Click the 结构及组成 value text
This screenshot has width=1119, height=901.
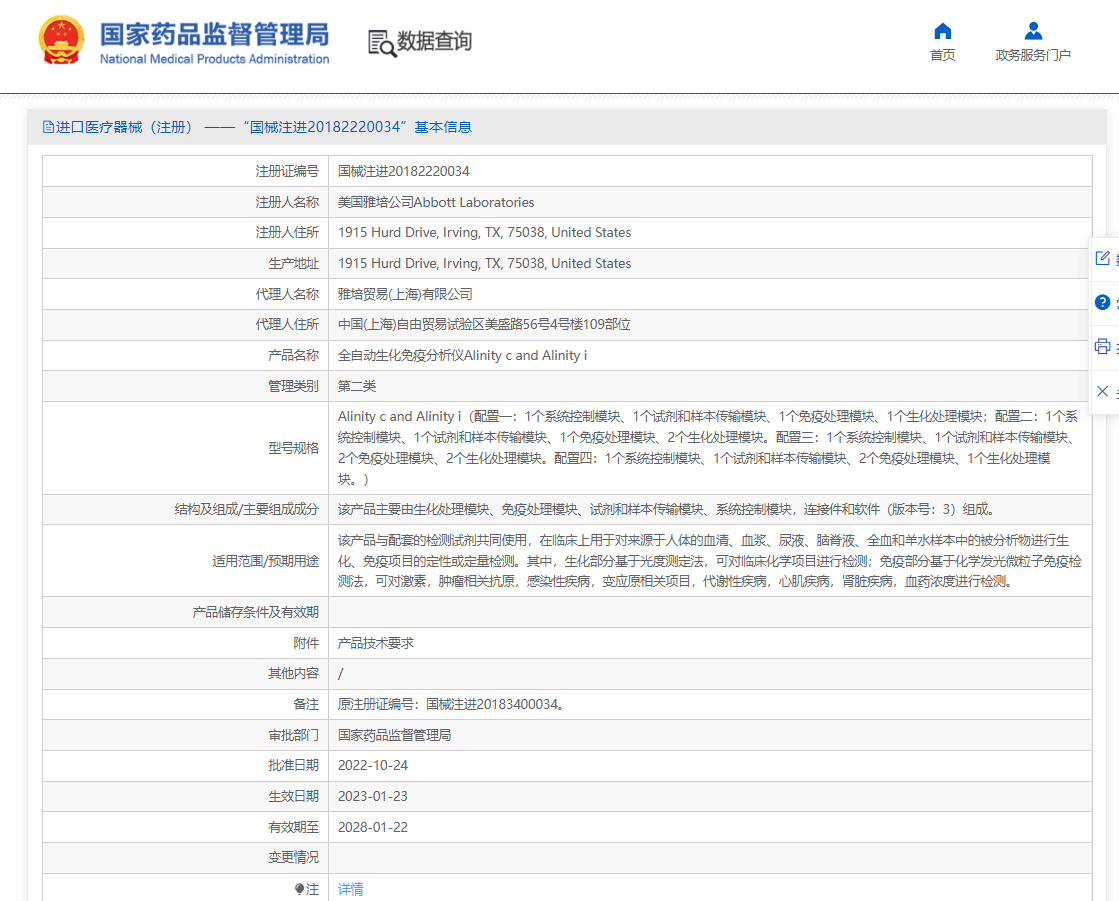click(x=667, y=509)
